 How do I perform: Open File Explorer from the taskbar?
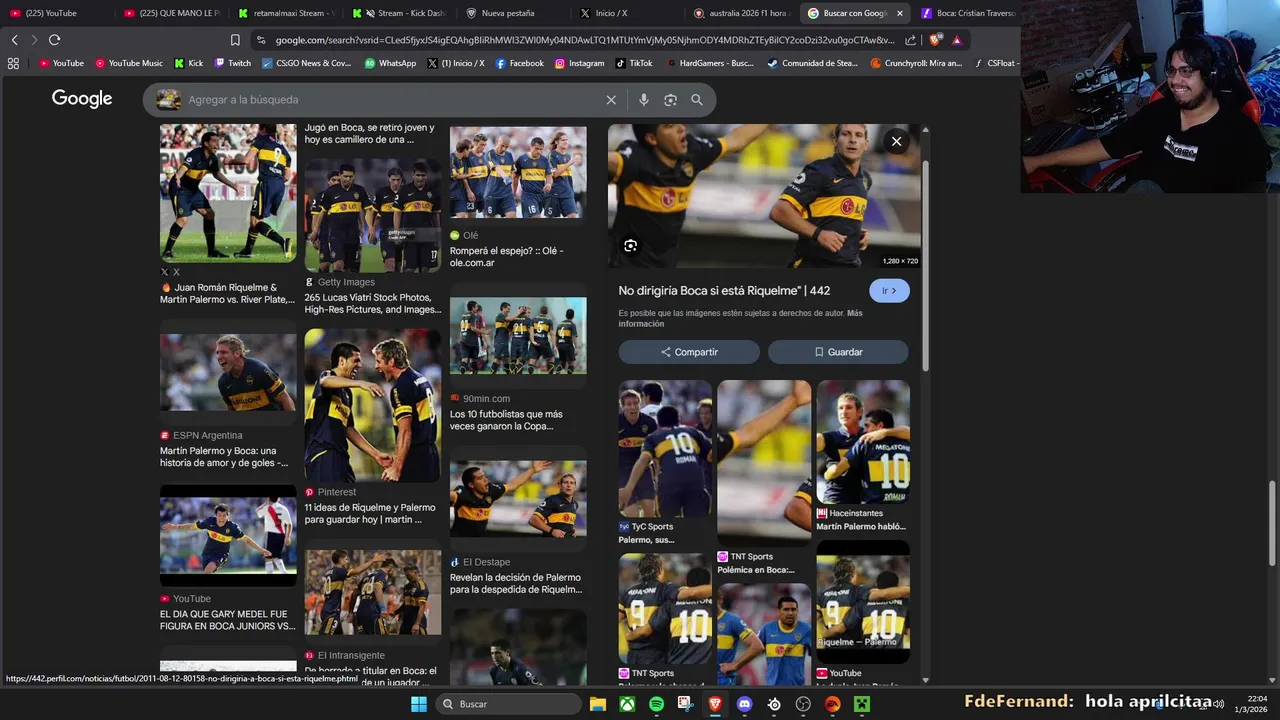(597, 704)
